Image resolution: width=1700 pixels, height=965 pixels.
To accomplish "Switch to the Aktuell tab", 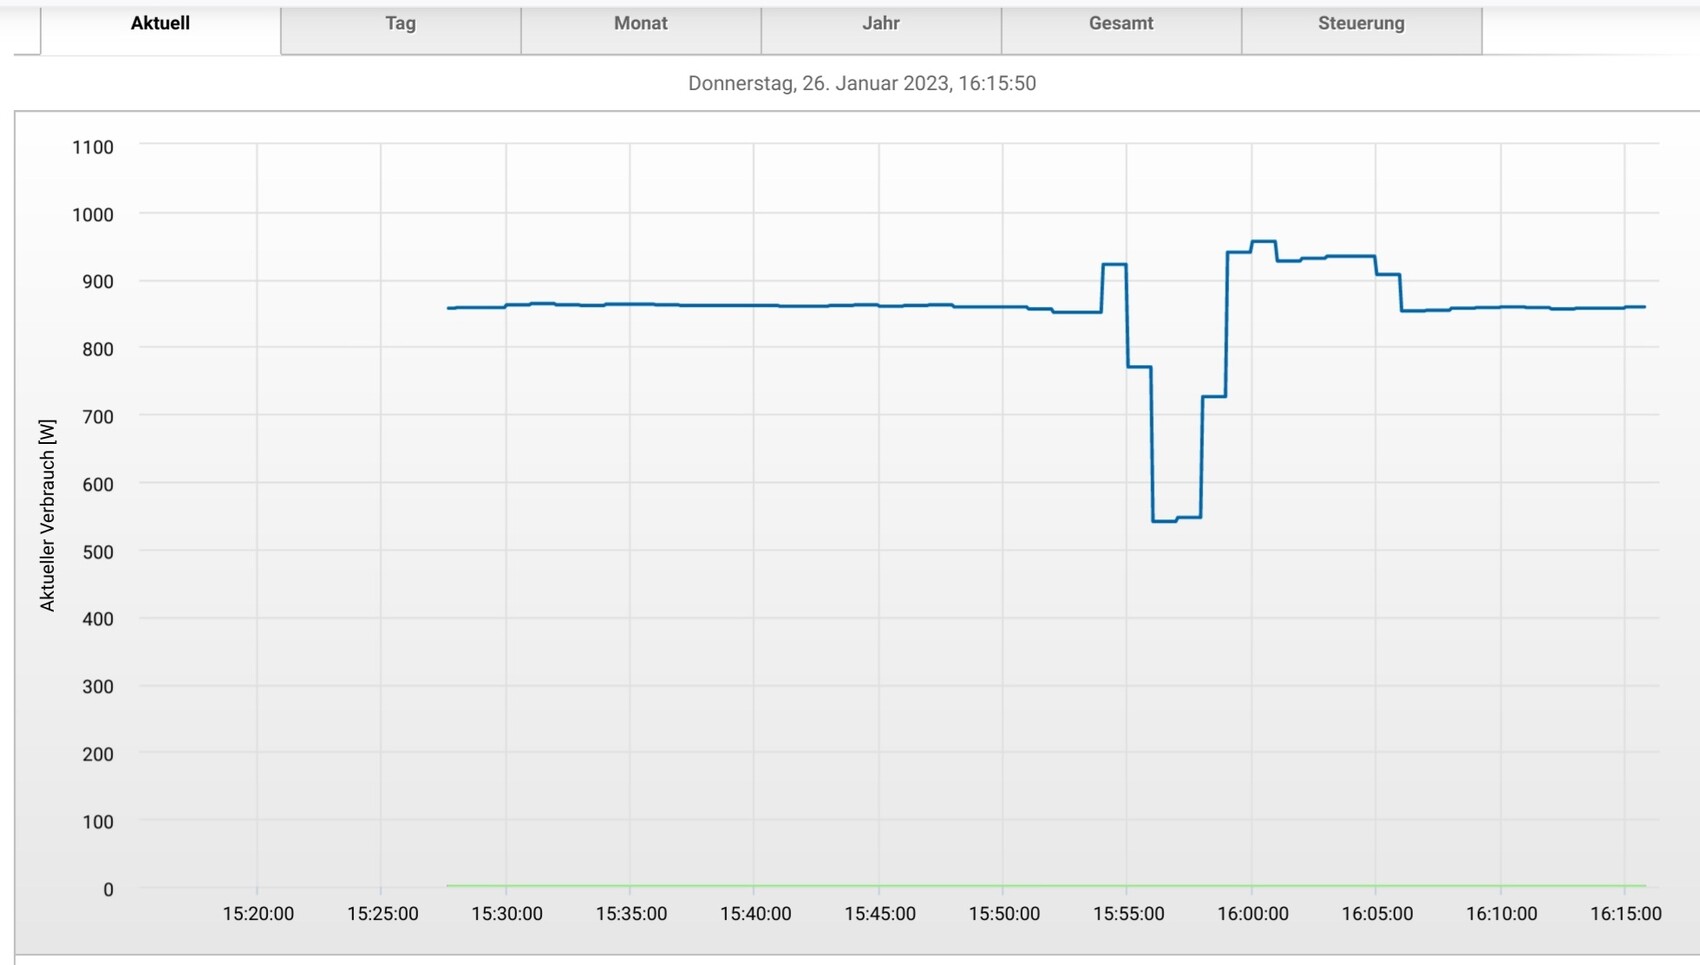I will (x=160, y=24).
